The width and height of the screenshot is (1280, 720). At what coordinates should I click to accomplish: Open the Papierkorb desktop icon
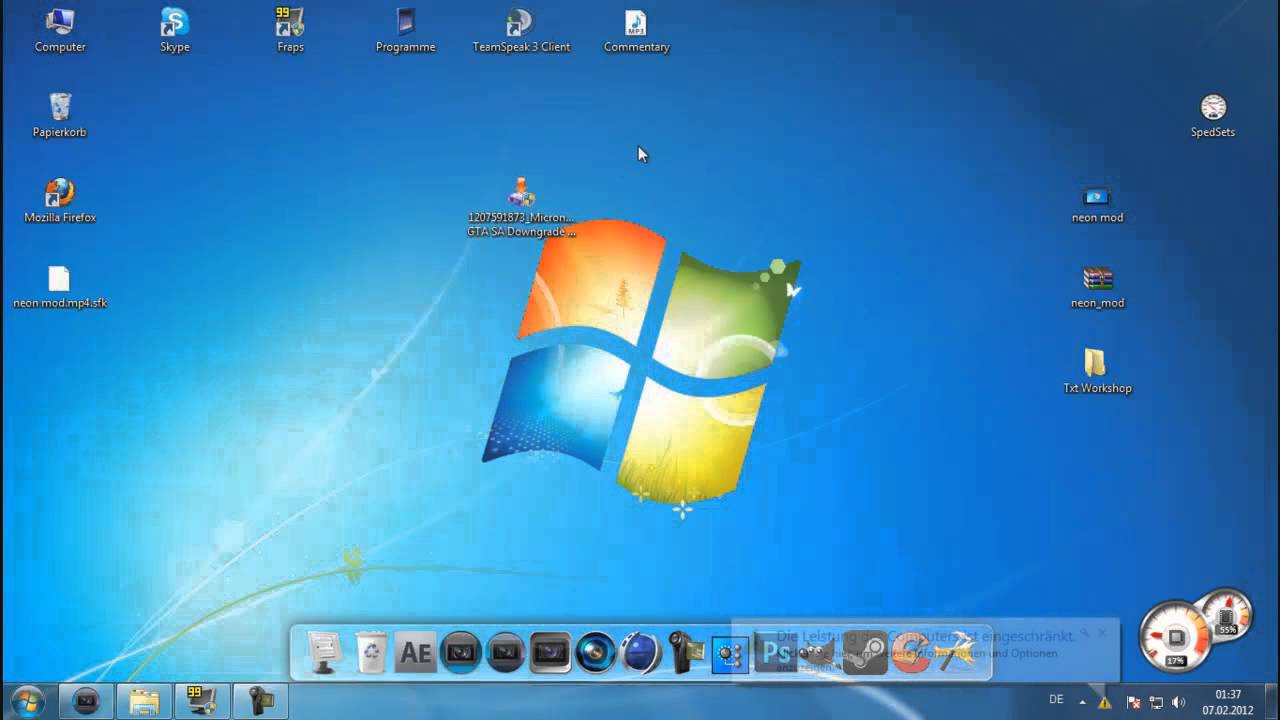click(60, 115)
